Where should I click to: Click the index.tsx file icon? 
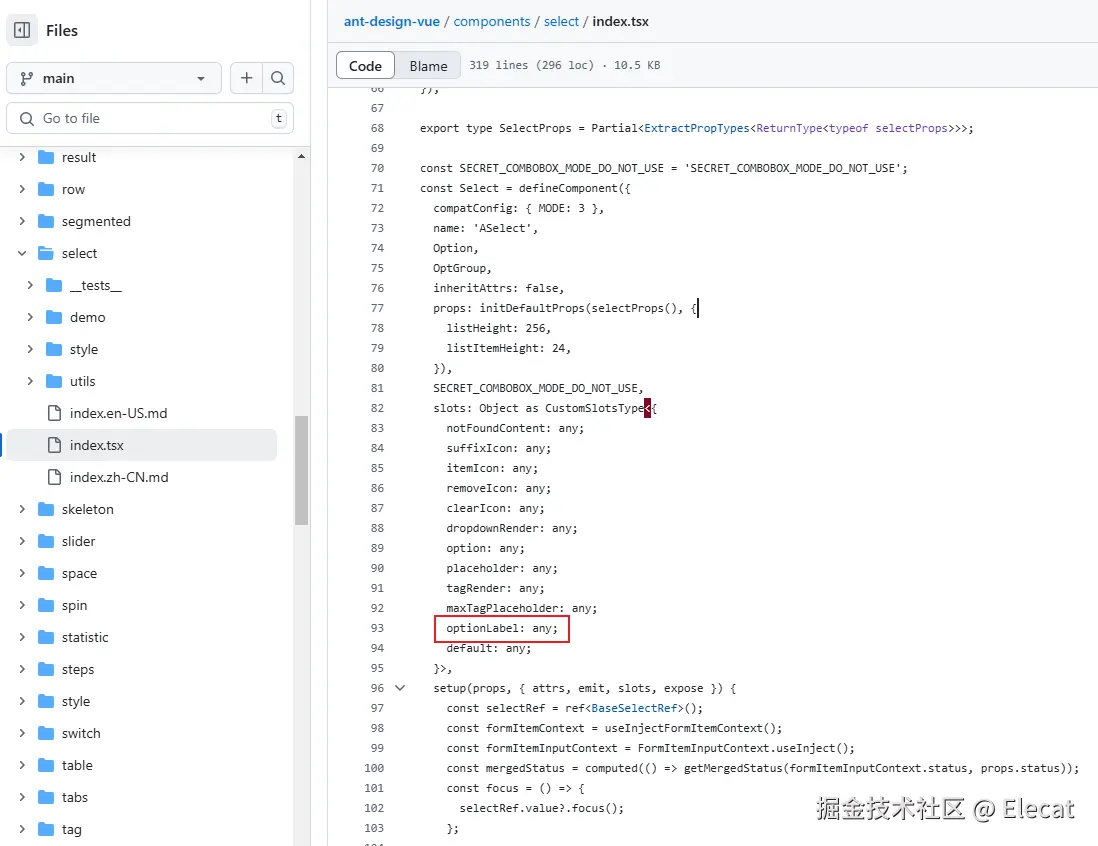(54, 445)
